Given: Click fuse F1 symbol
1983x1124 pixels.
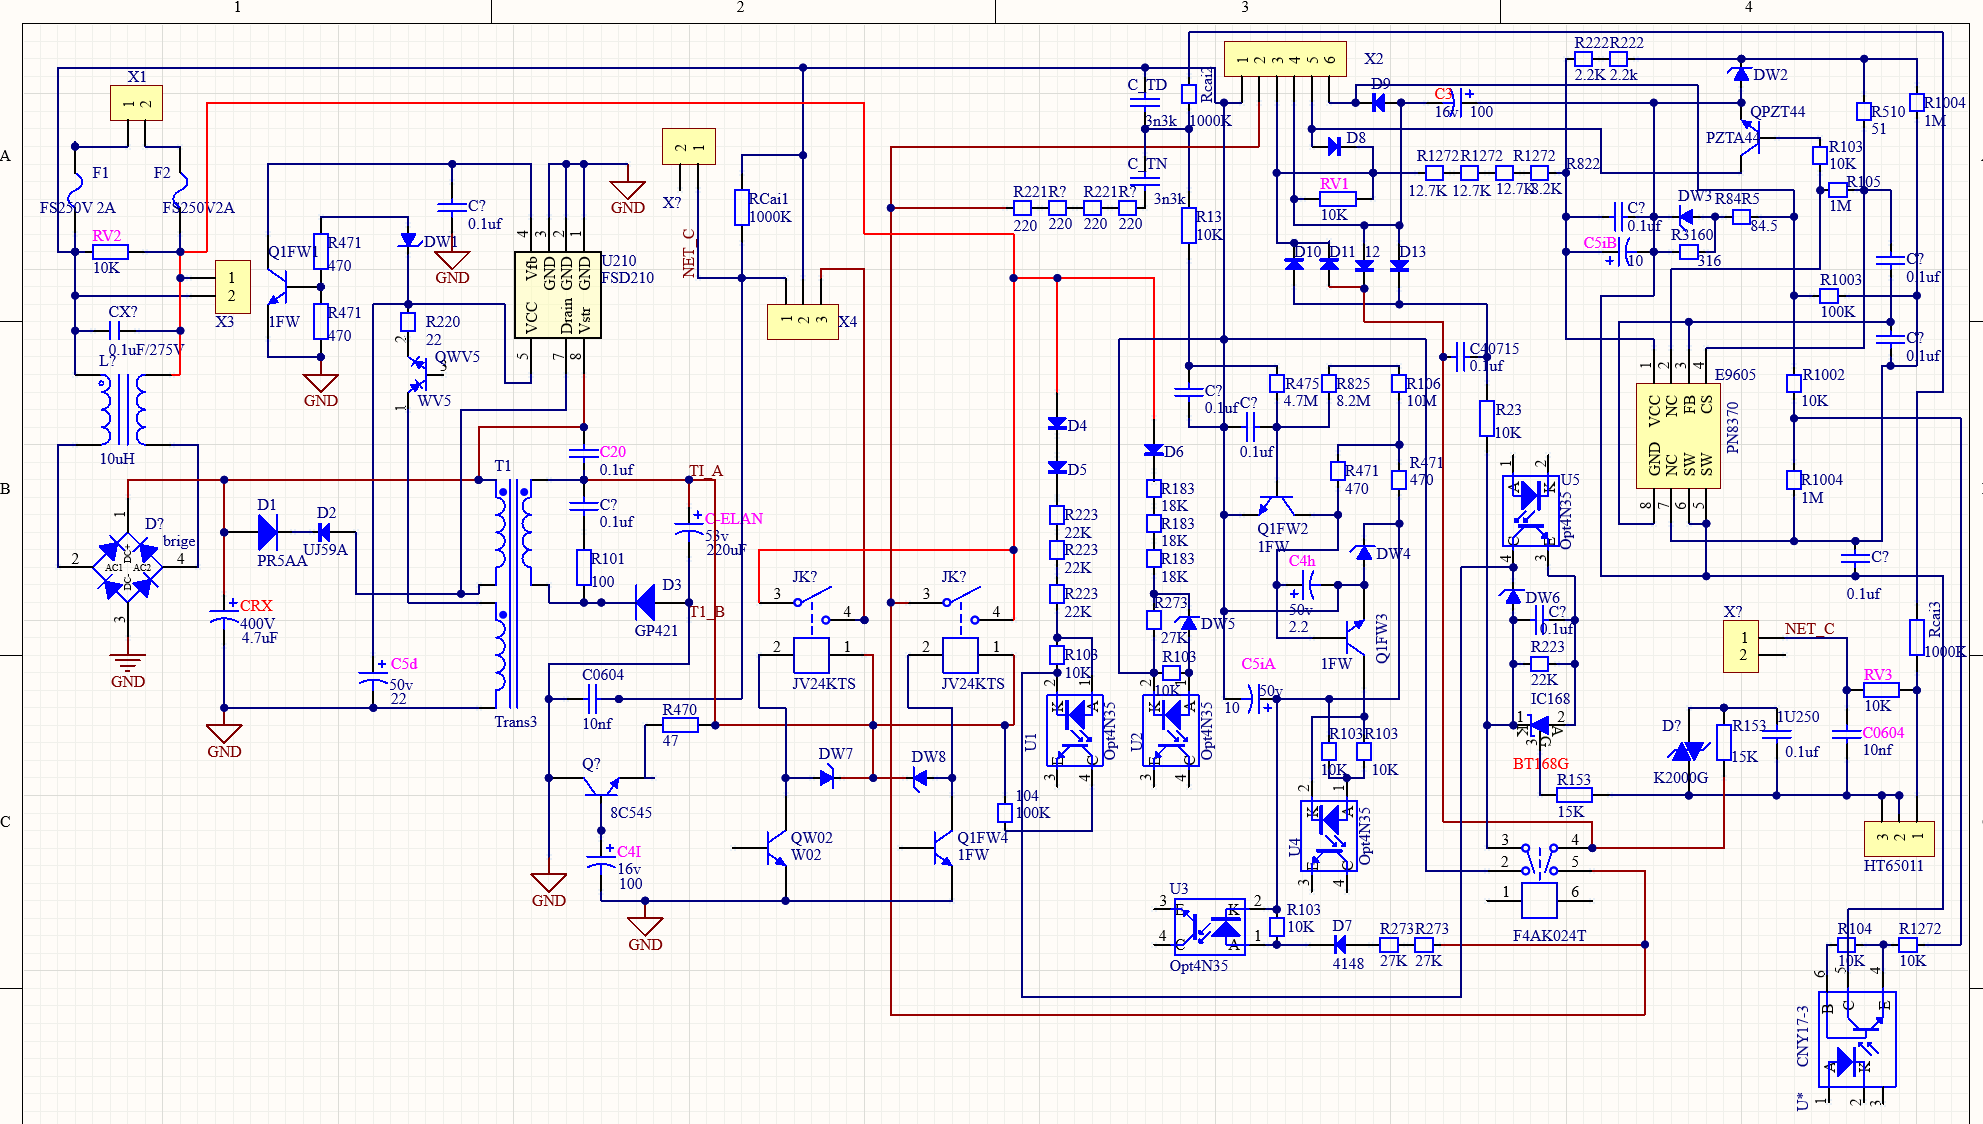Looking at the screenshot, I should pyautogui.click(x=75, y=190).
